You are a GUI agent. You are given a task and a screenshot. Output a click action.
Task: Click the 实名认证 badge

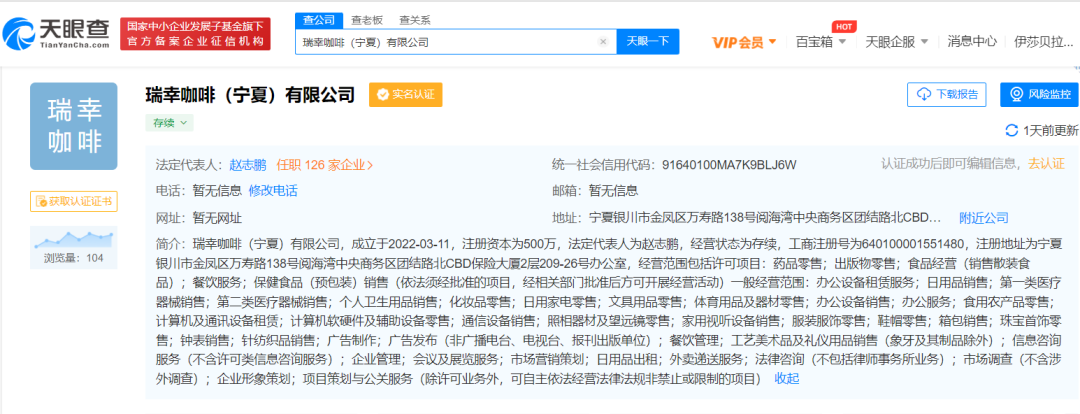(406, 95)
